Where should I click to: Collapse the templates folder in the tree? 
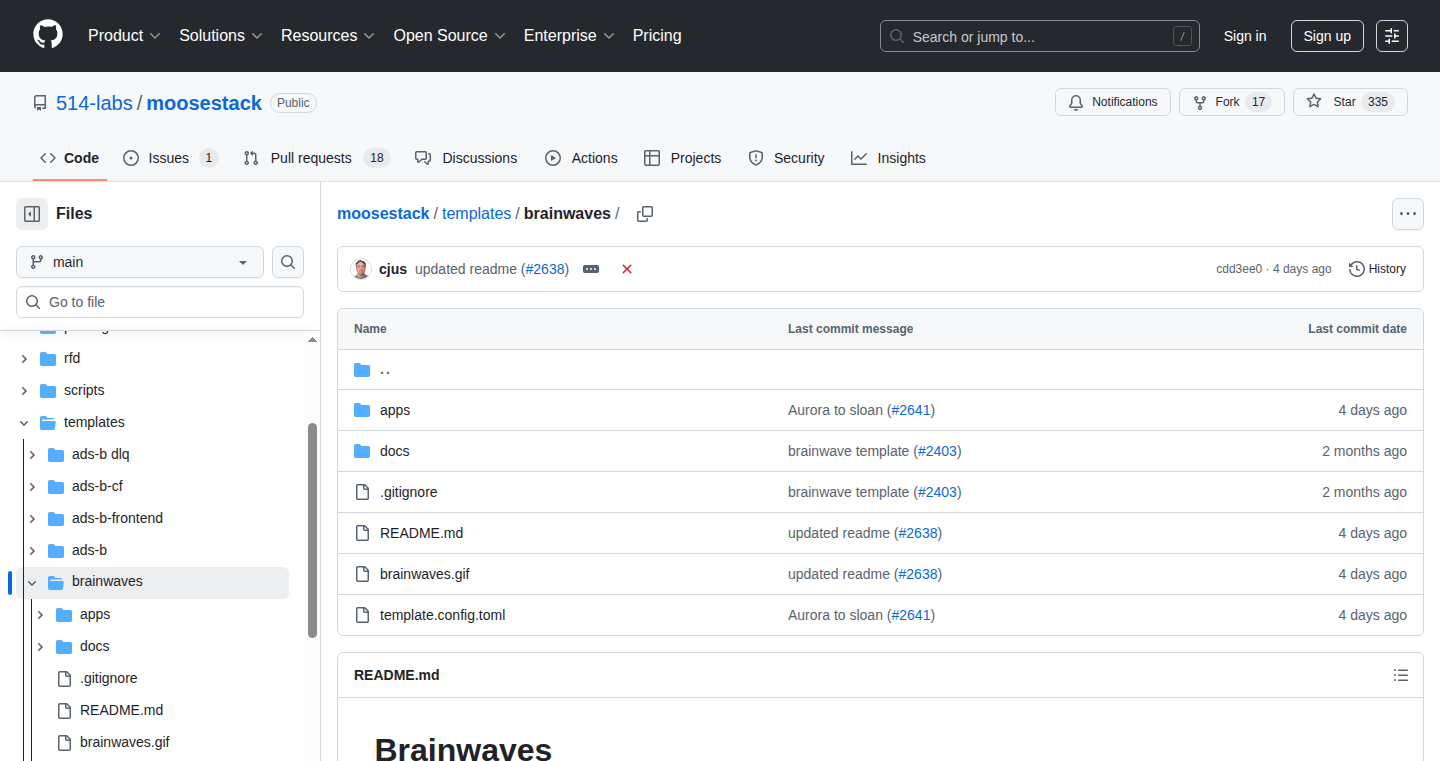point(24,422)
